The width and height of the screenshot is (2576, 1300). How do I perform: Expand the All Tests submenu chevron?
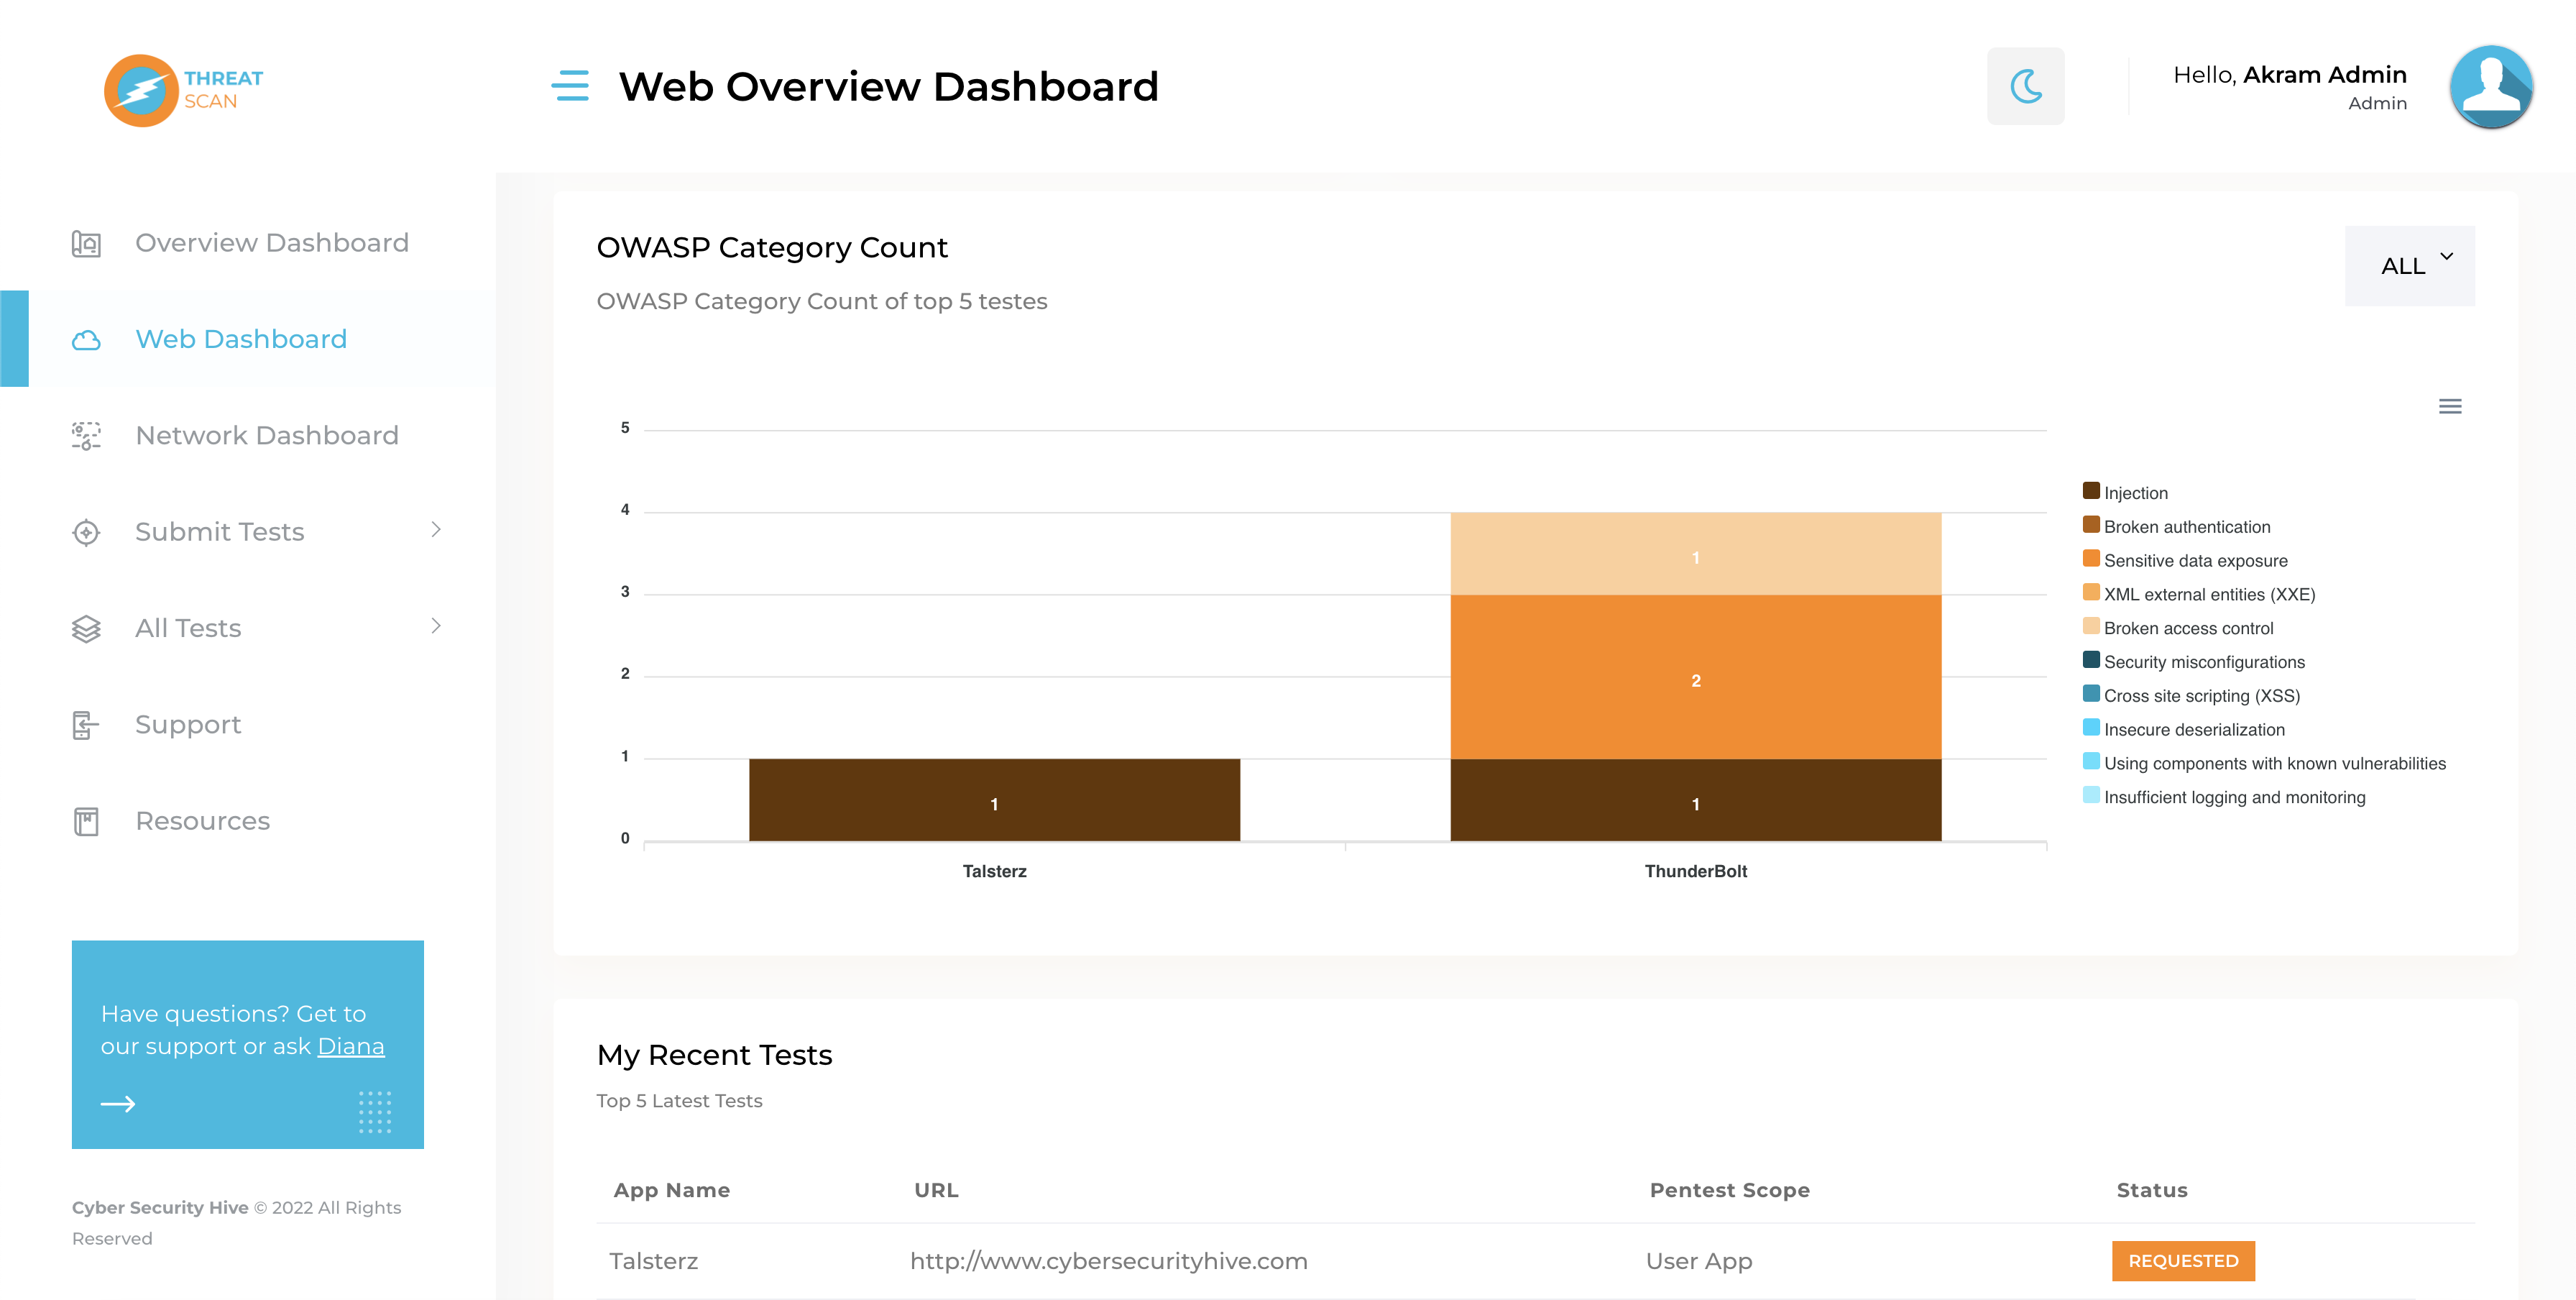point(436,626)
